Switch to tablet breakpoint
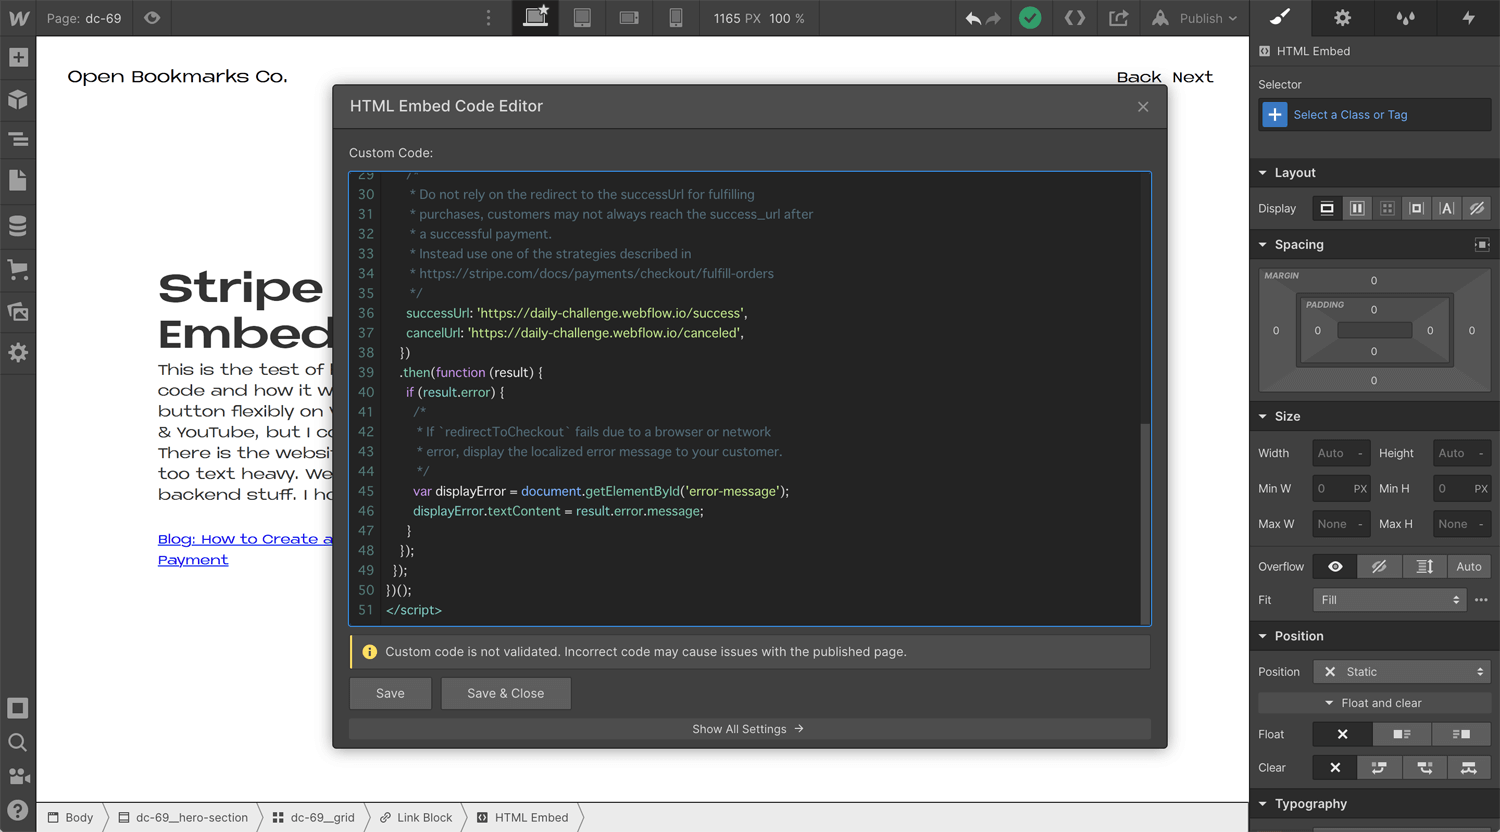The height and width of the screenshot is (832, 1500). click(x=582, y=18)
